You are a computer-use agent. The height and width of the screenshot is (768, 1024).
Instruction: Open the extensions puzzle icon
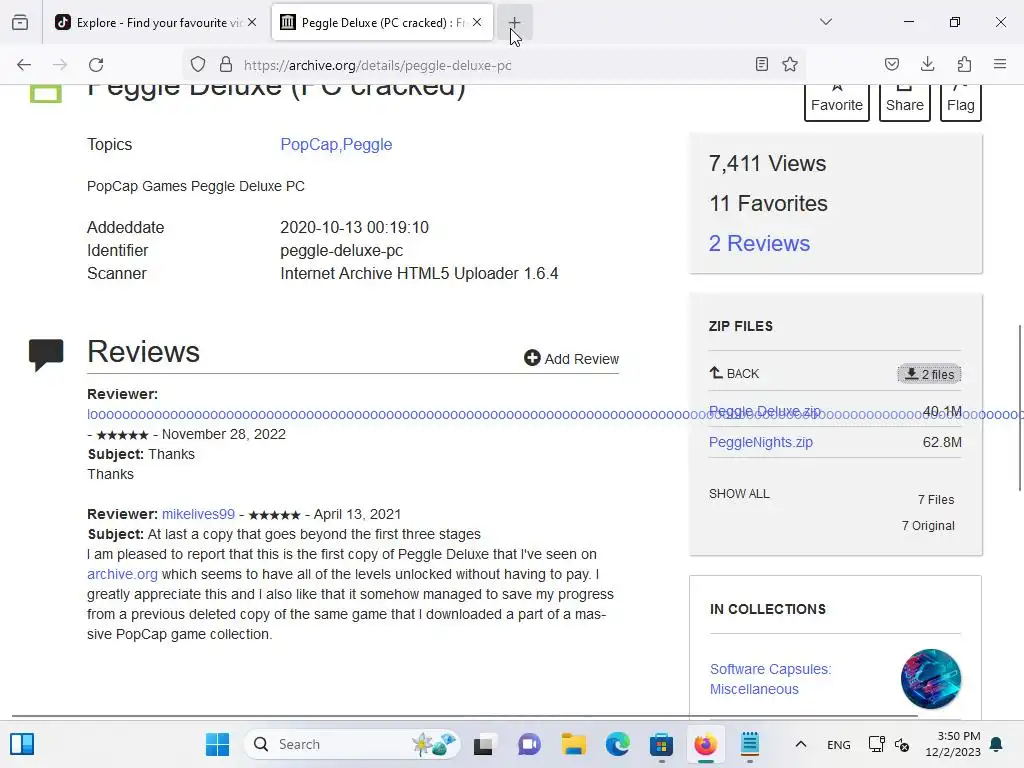964,64
